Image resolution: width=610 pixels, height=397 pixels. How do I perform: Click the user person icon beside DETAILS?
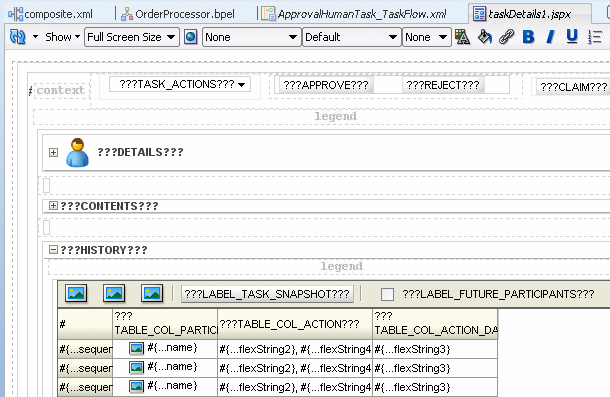tap(77, 153)
